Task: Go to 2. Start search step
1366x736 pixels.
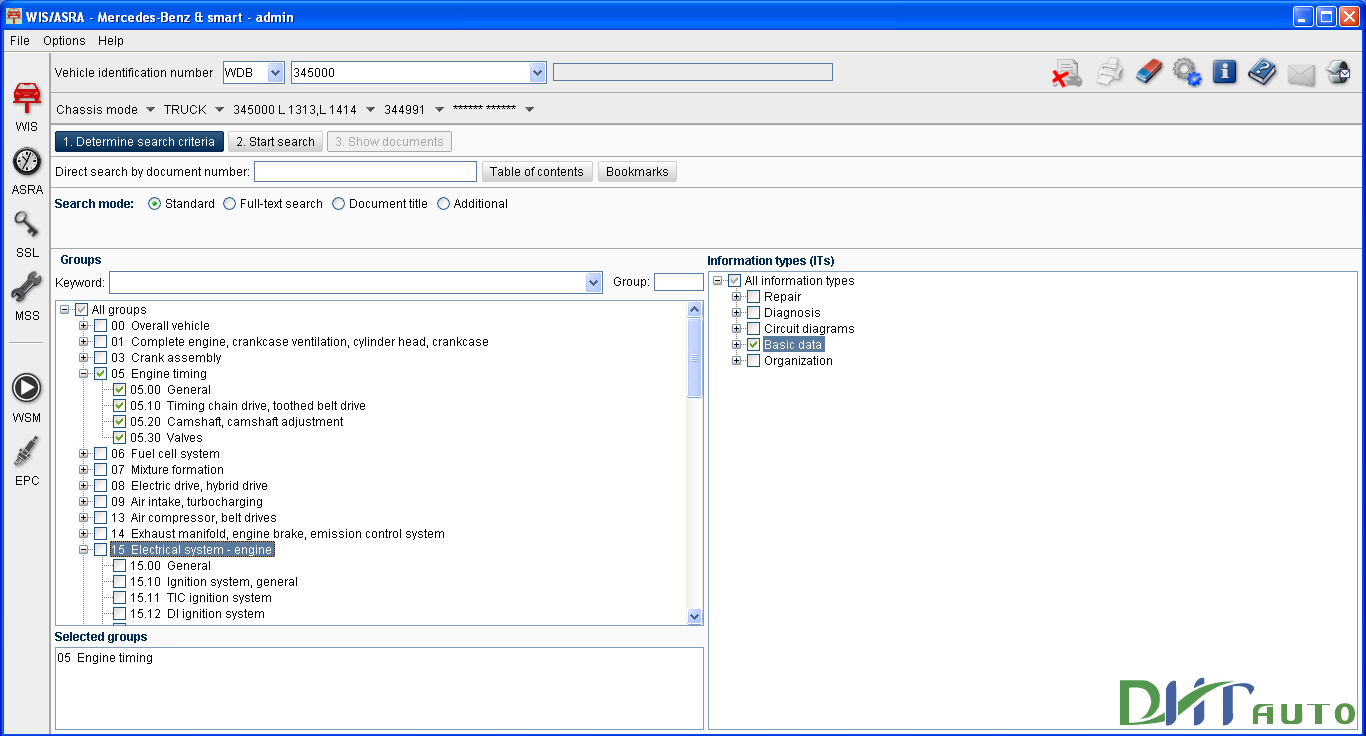Action: tap(275, 142)
